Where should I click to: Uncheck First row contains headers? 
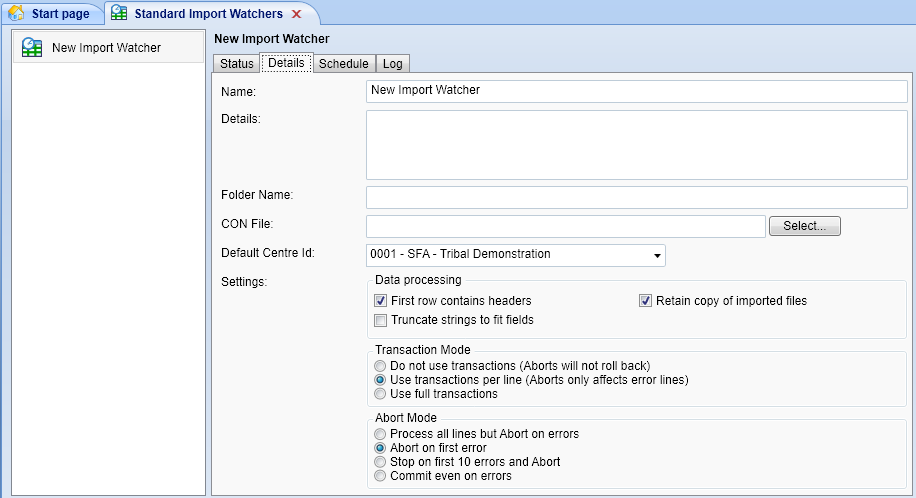pos(380,301)
